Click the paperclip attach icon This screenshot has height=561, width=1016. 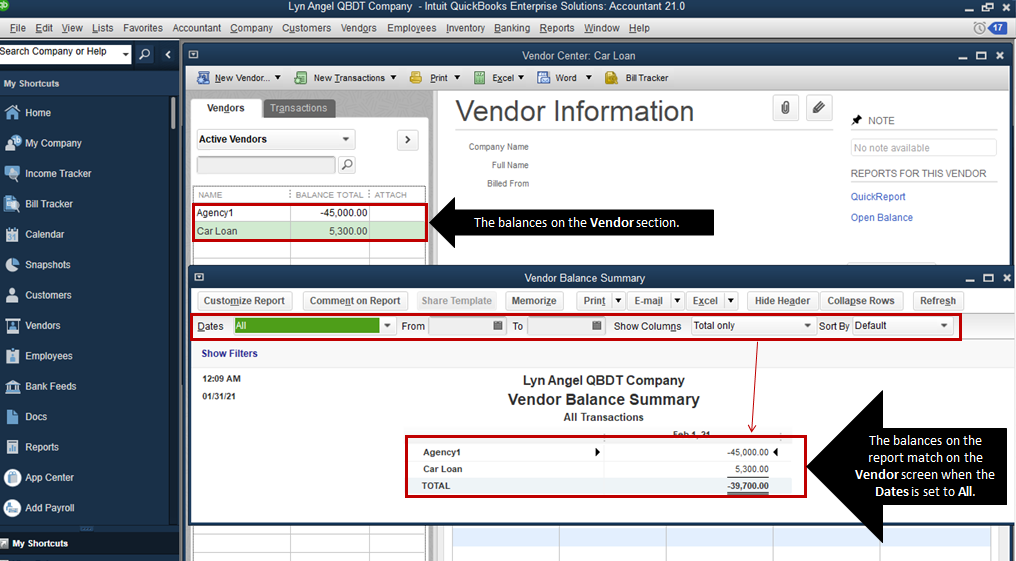tap(786, 108)
